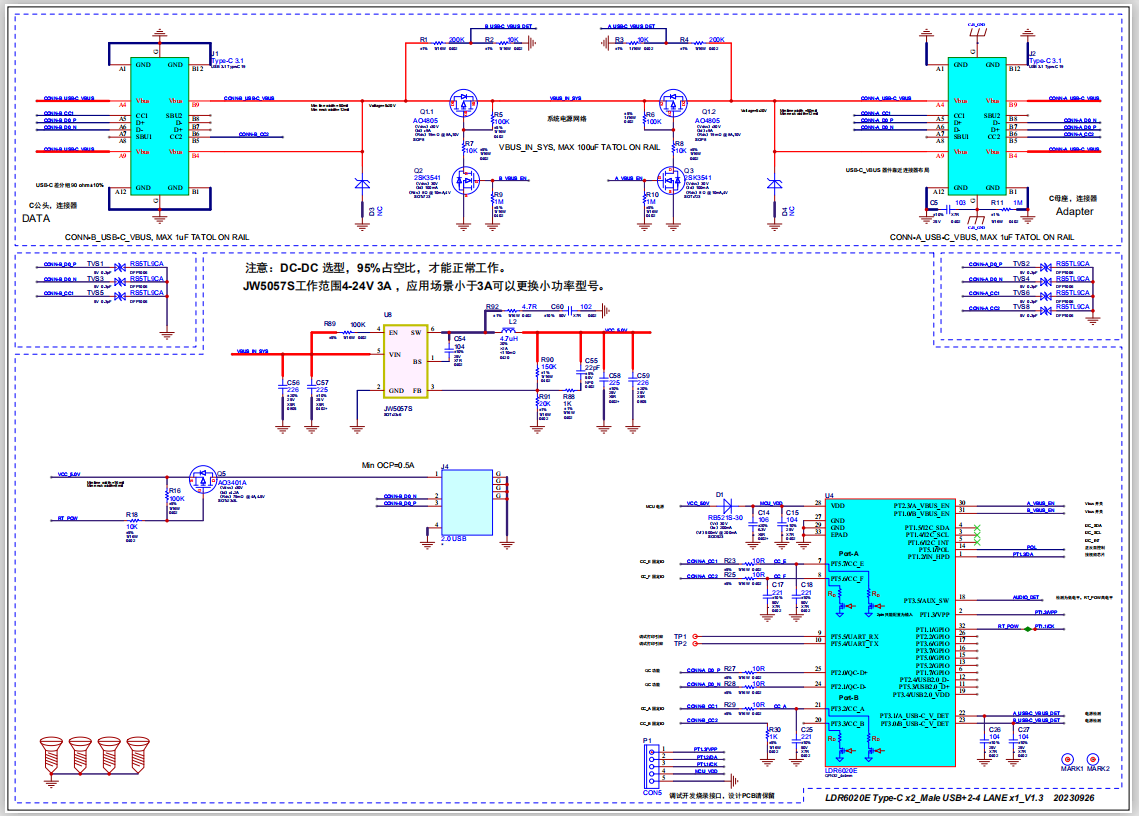Select the TP1 test point circle
This screenshot has width=1139, height=816.
point(695,637)
